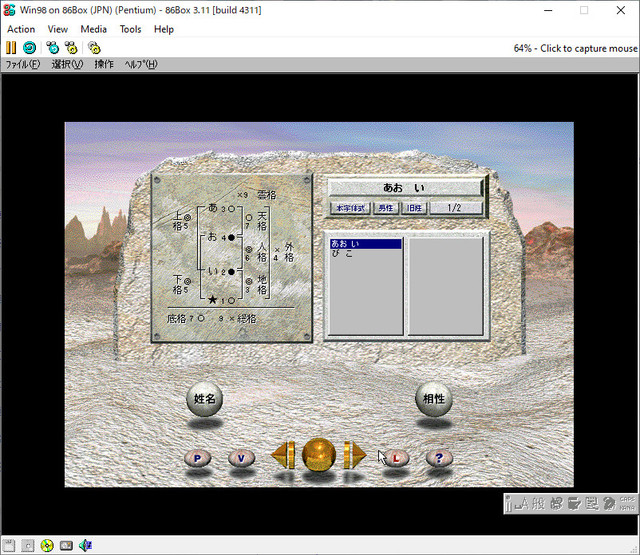Click the cyan hard reset icon

coord(29,48)
